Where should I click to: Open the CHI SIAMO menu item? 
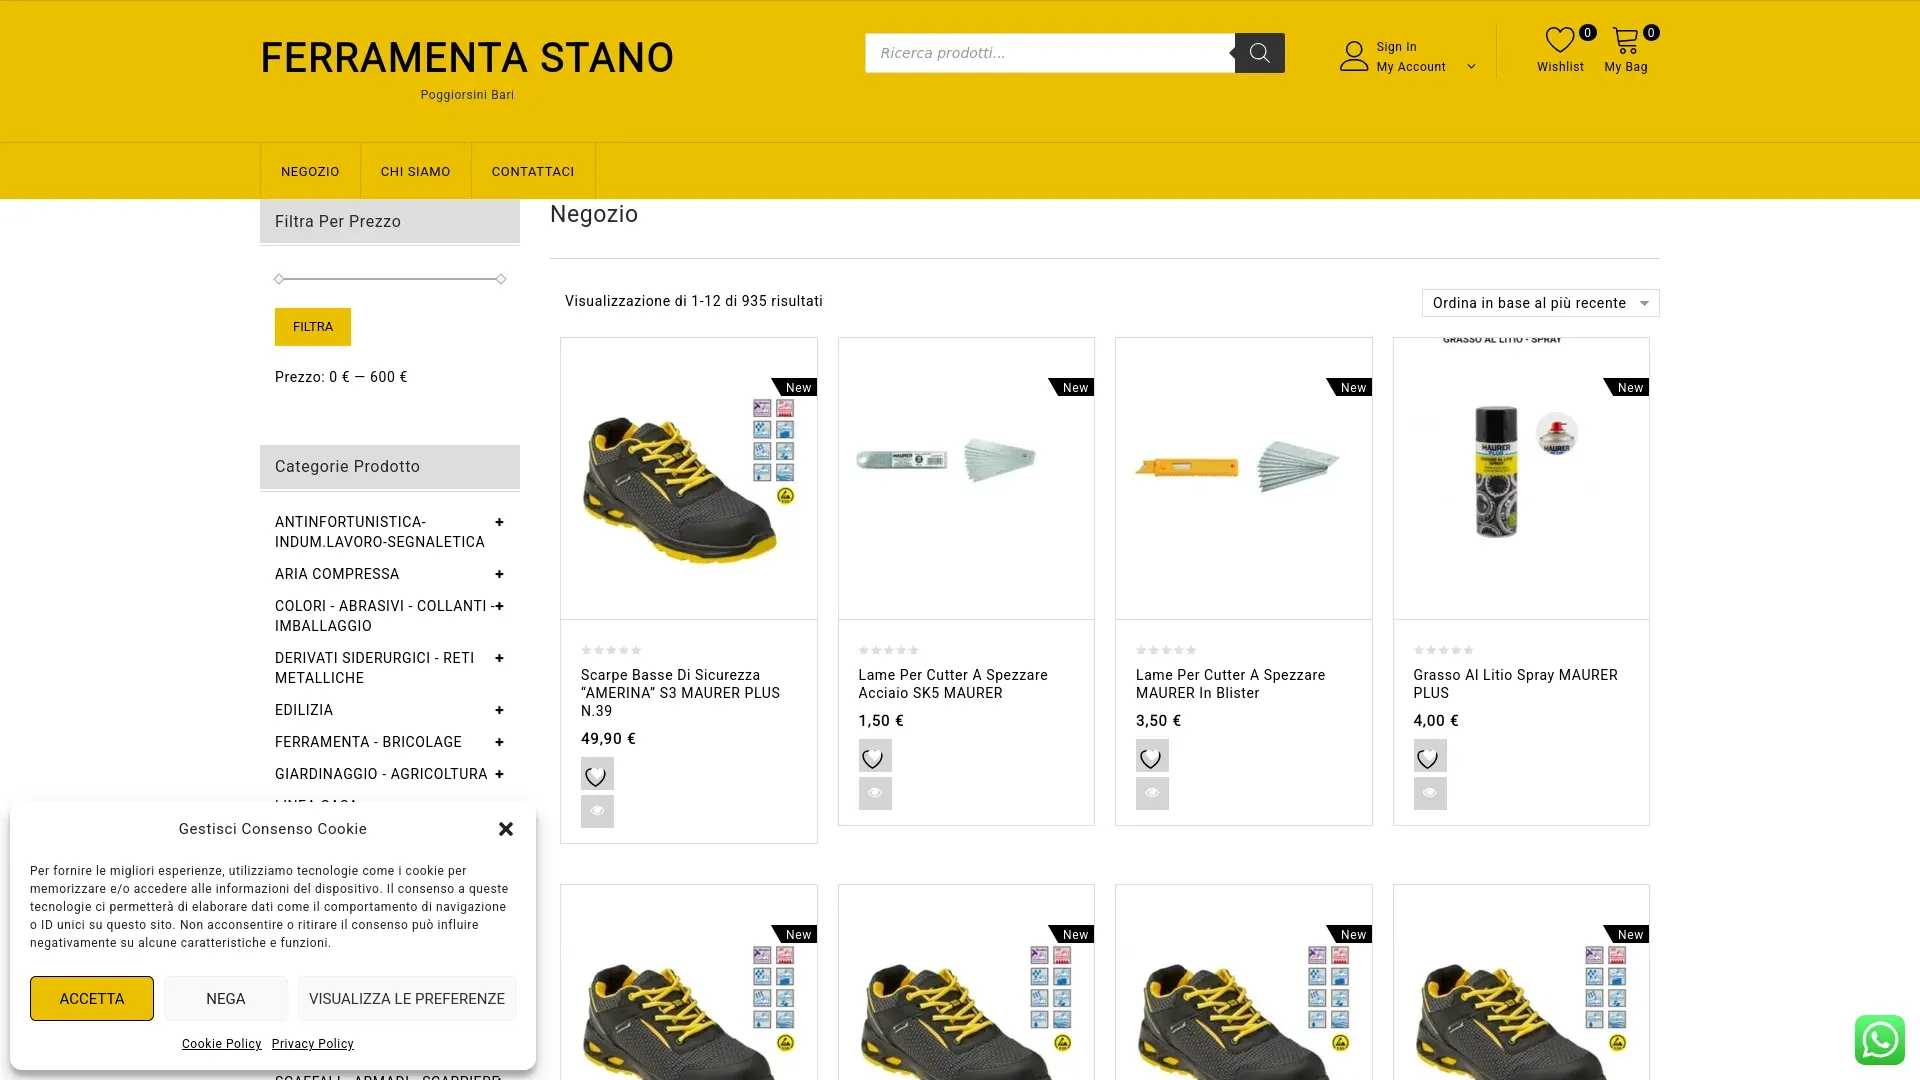[x=415, y=171]
